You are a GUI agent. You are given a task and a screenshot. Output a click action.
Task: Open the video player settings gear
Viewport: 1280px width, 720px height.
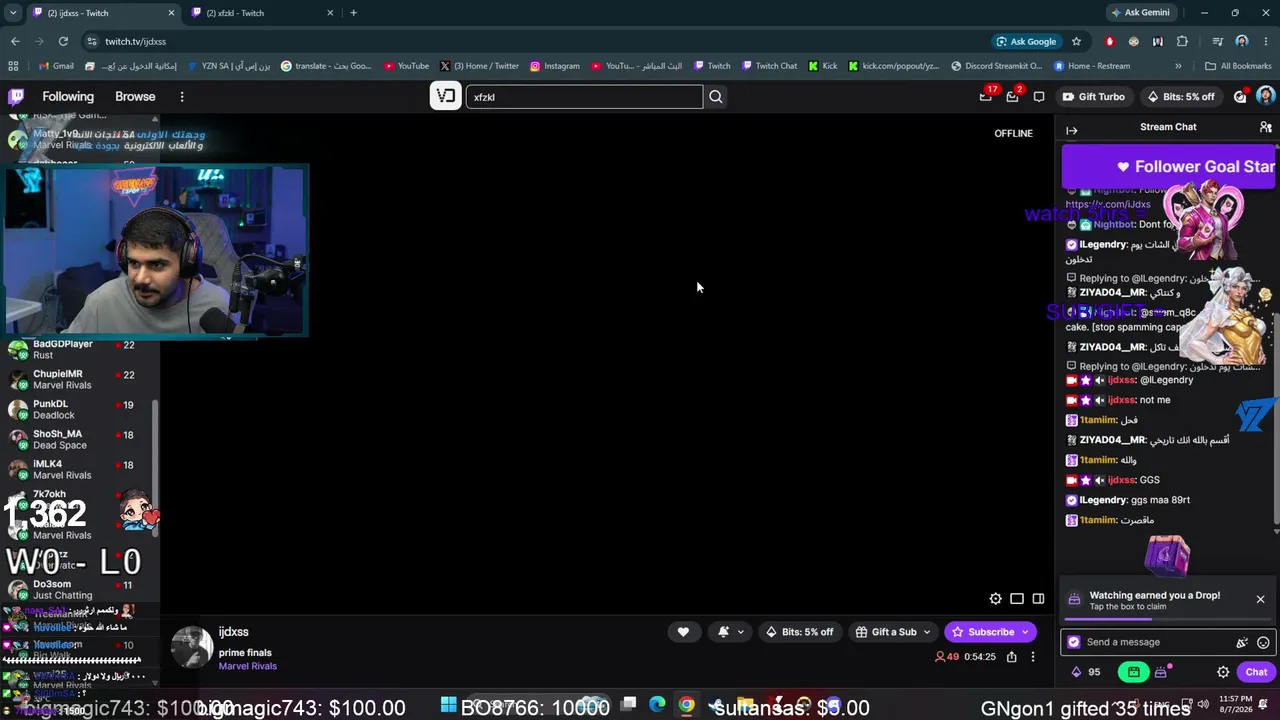point(995,599)
